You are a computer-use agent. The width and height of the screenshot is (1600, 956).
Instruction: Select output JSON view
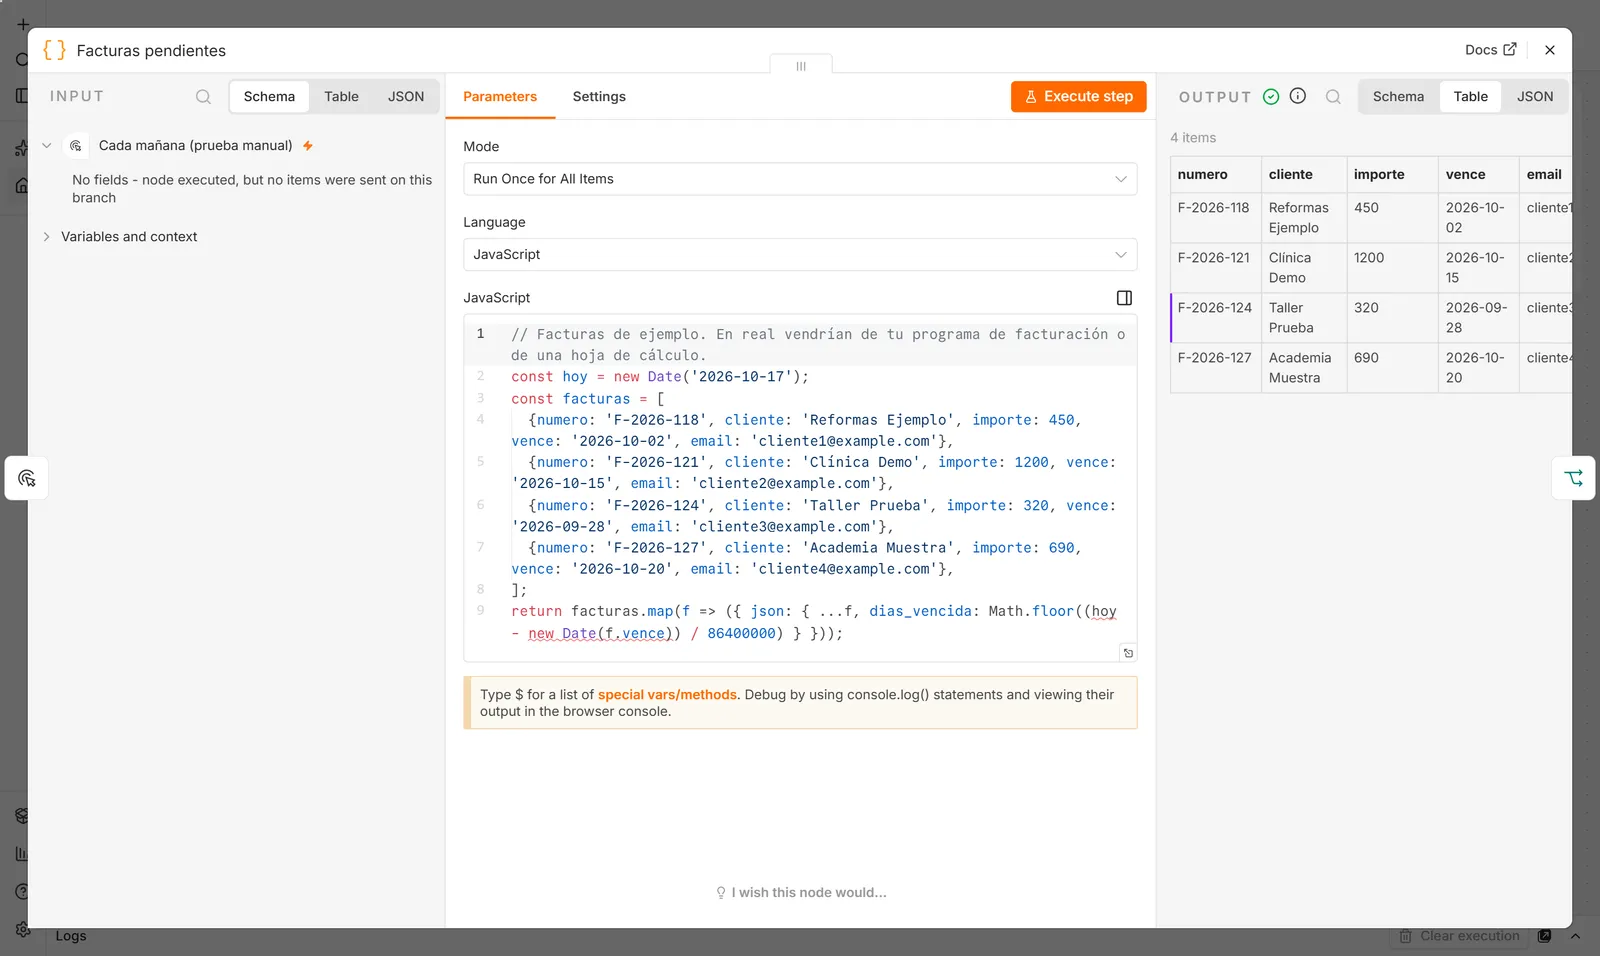click(x=1535, y=97)
